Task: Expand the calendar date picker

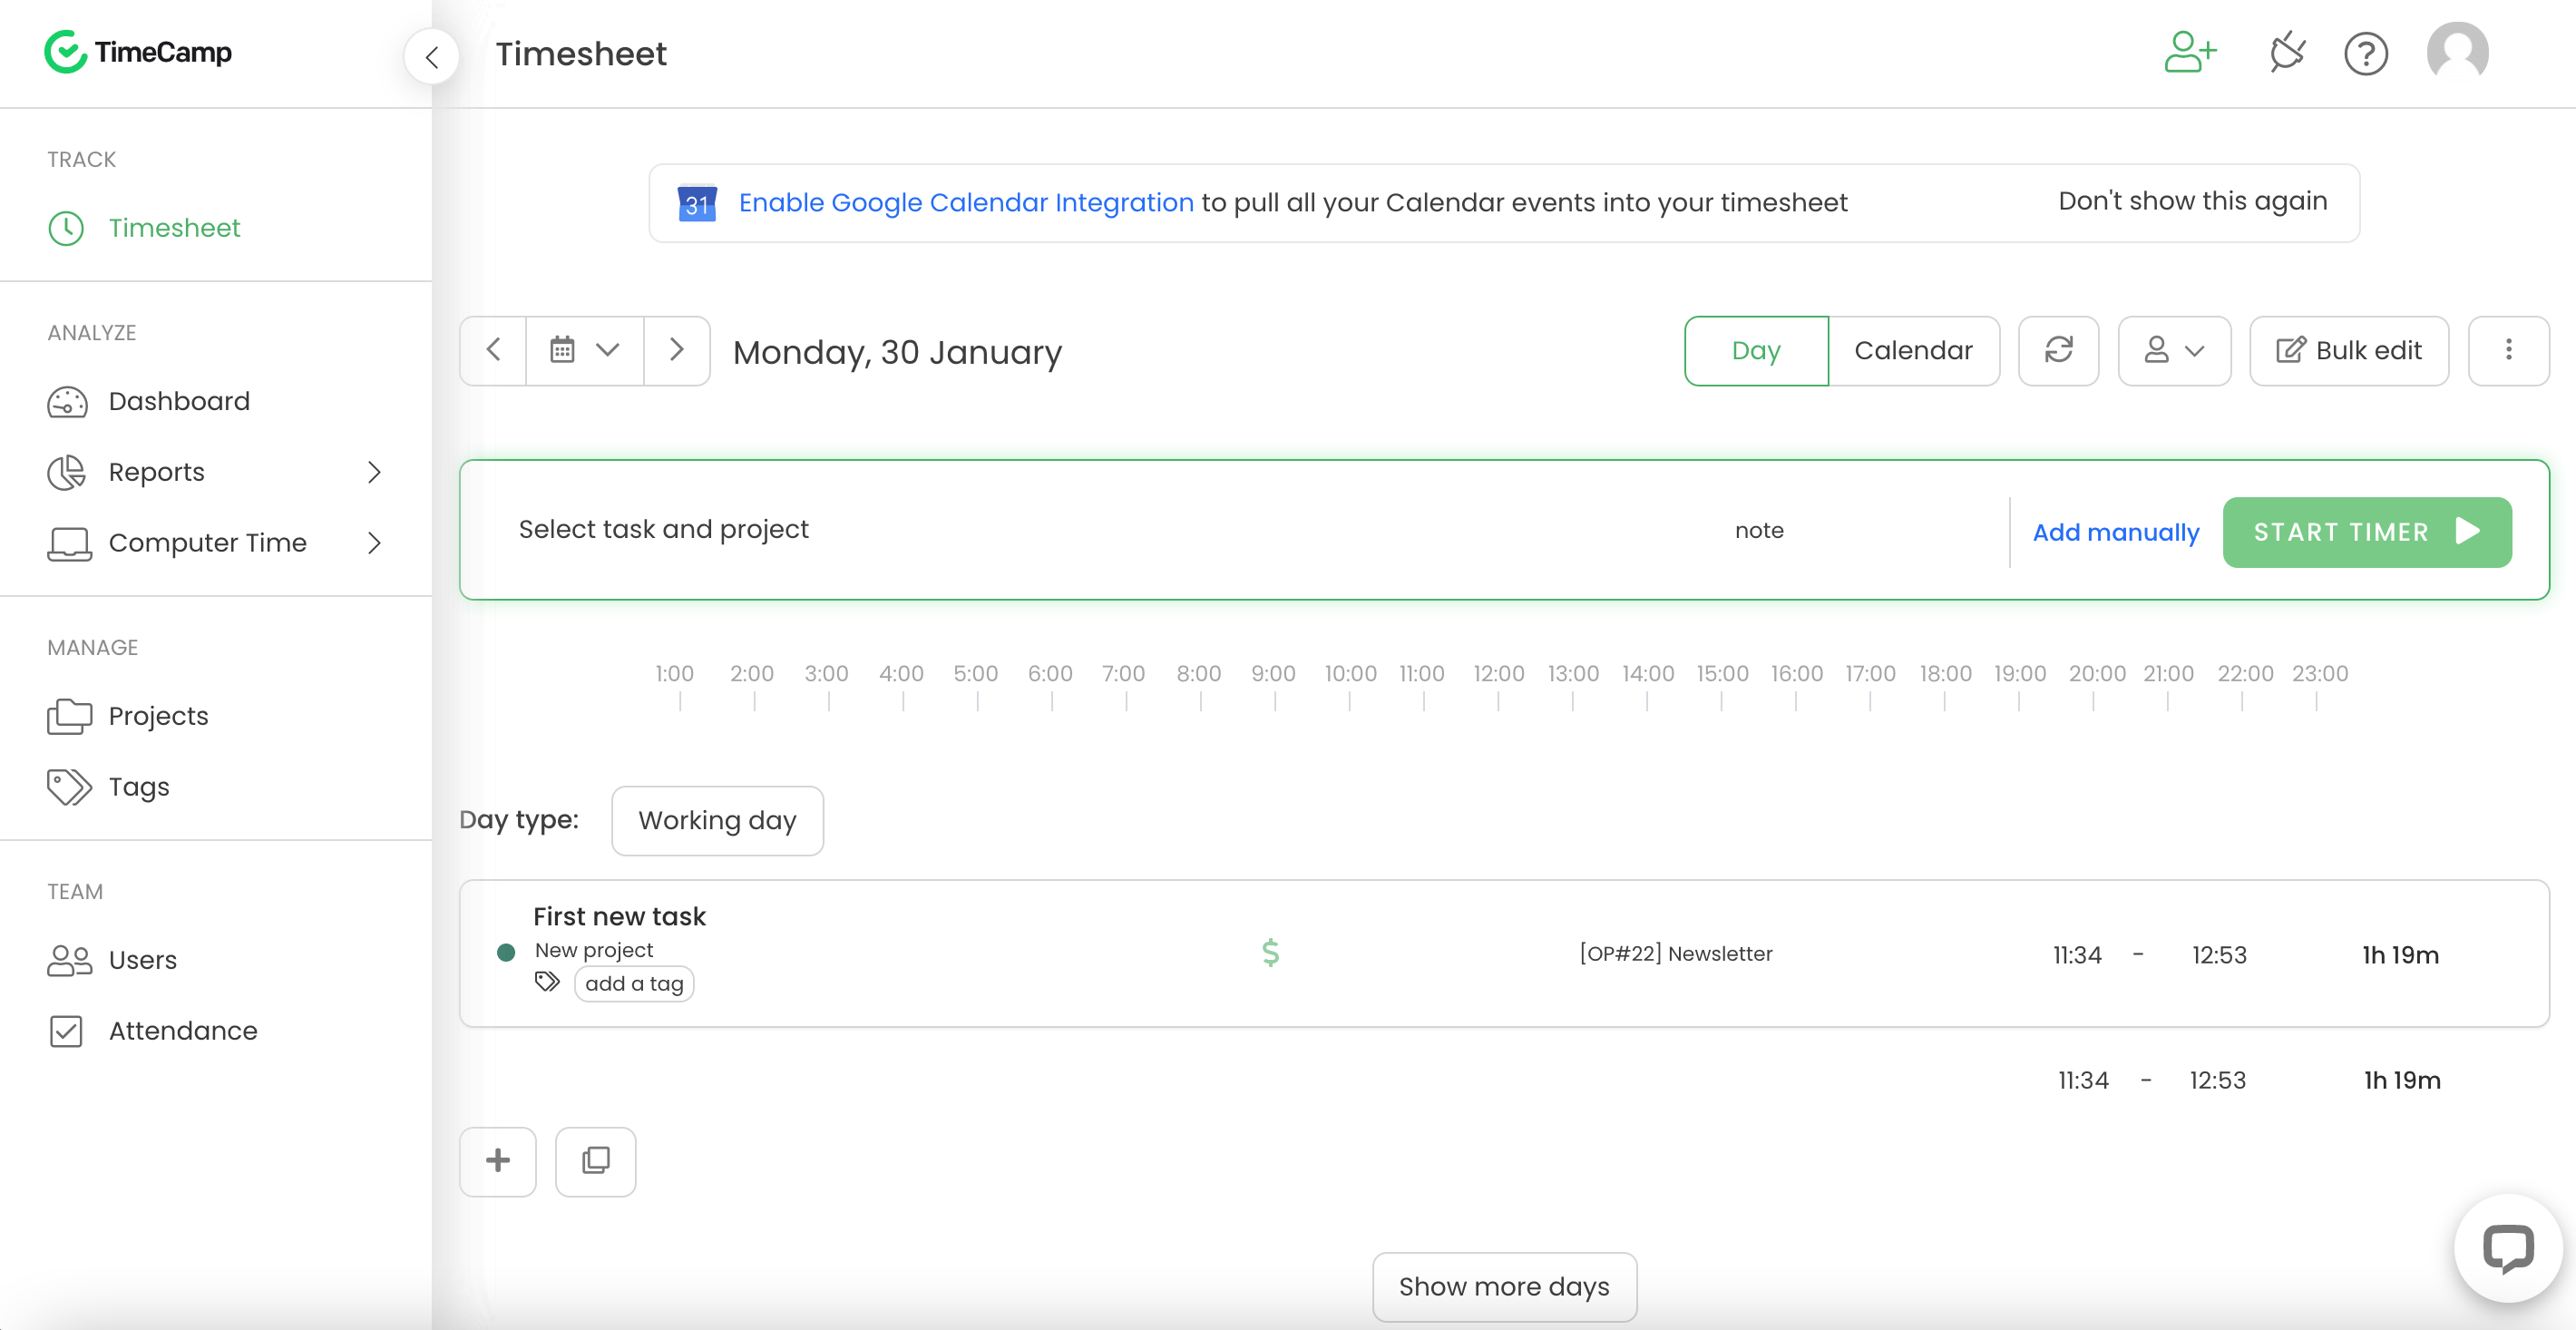Action: (x=583, y=349)
